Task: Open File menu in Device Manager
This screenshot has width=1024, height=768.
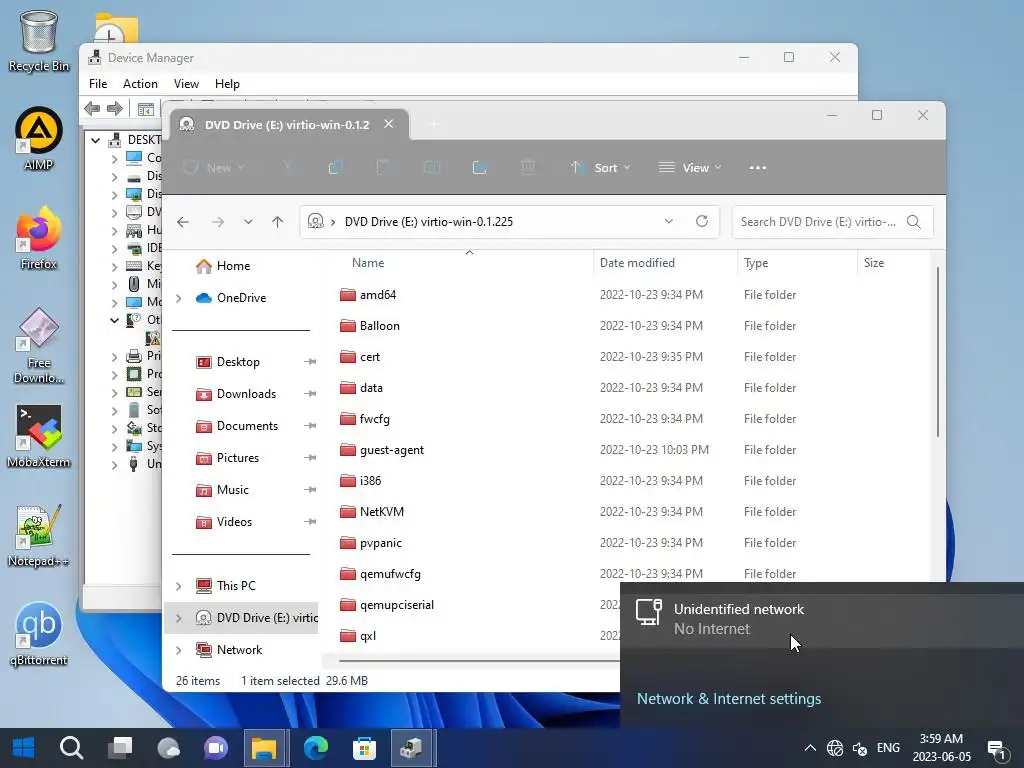Action: click(98, 84)
